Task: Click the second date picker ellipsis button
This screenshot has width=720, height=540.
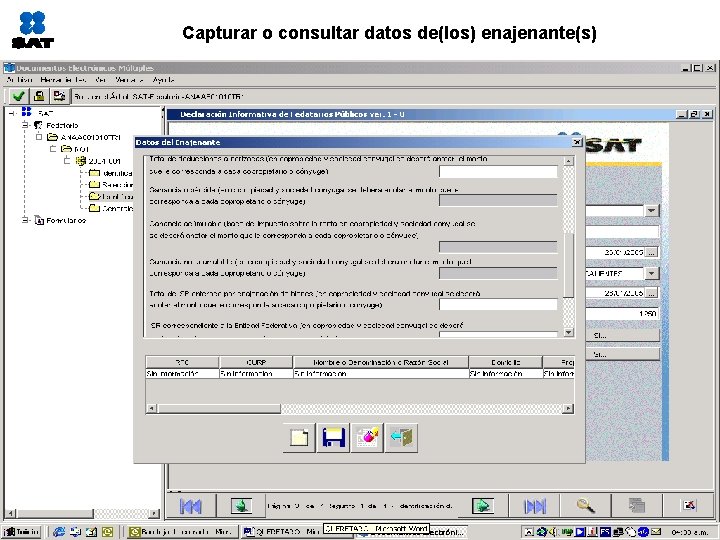Action: [652, 292]
